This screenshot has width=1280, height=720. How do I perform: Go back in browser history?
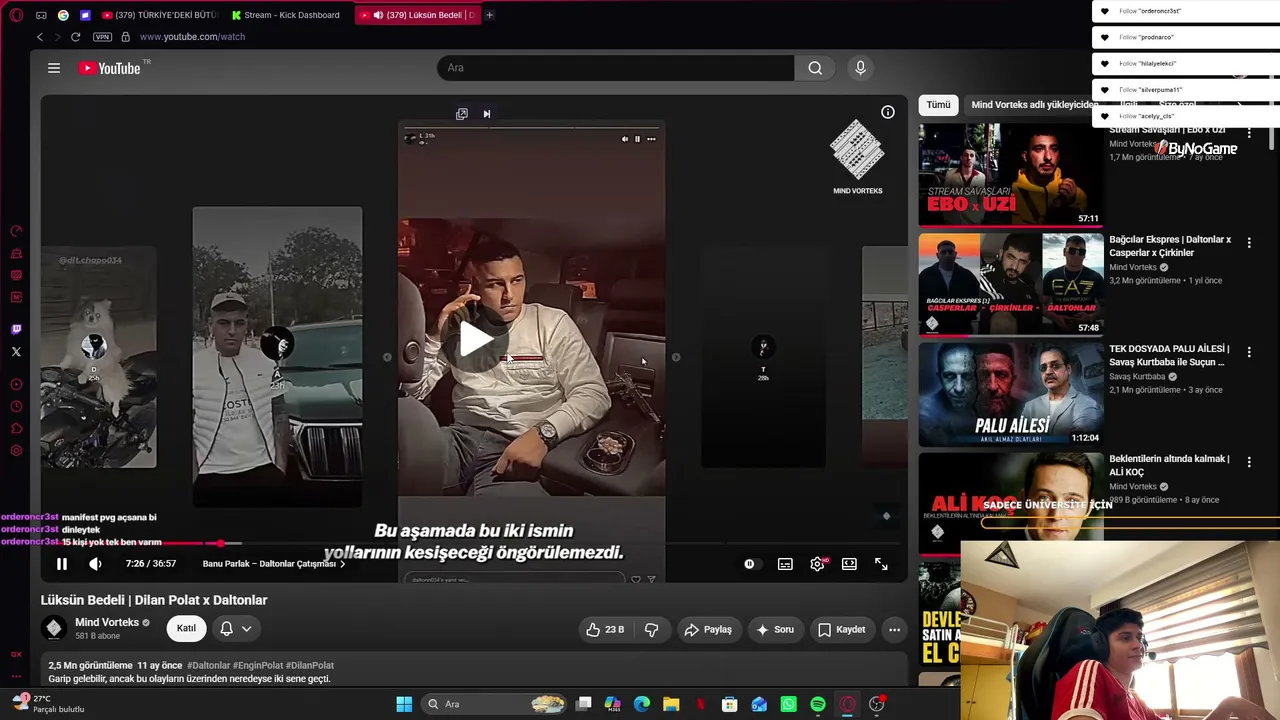coord(40,37)
